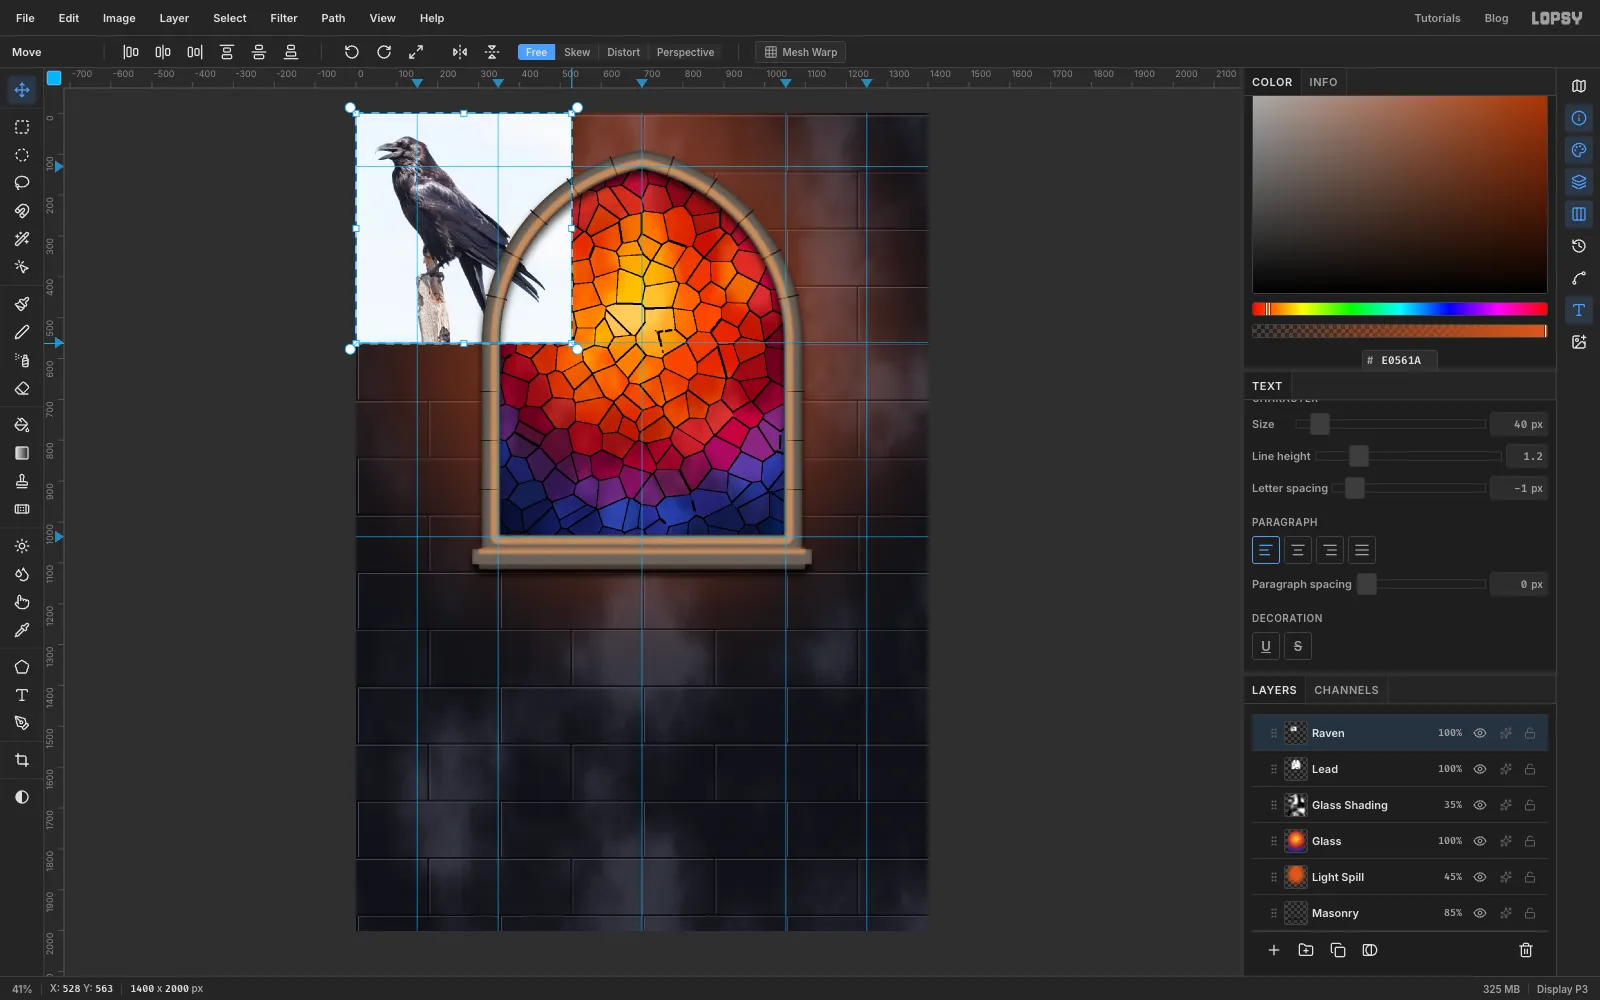
Task: Select the eyedropper tool
Action: (x=22, y=631)
